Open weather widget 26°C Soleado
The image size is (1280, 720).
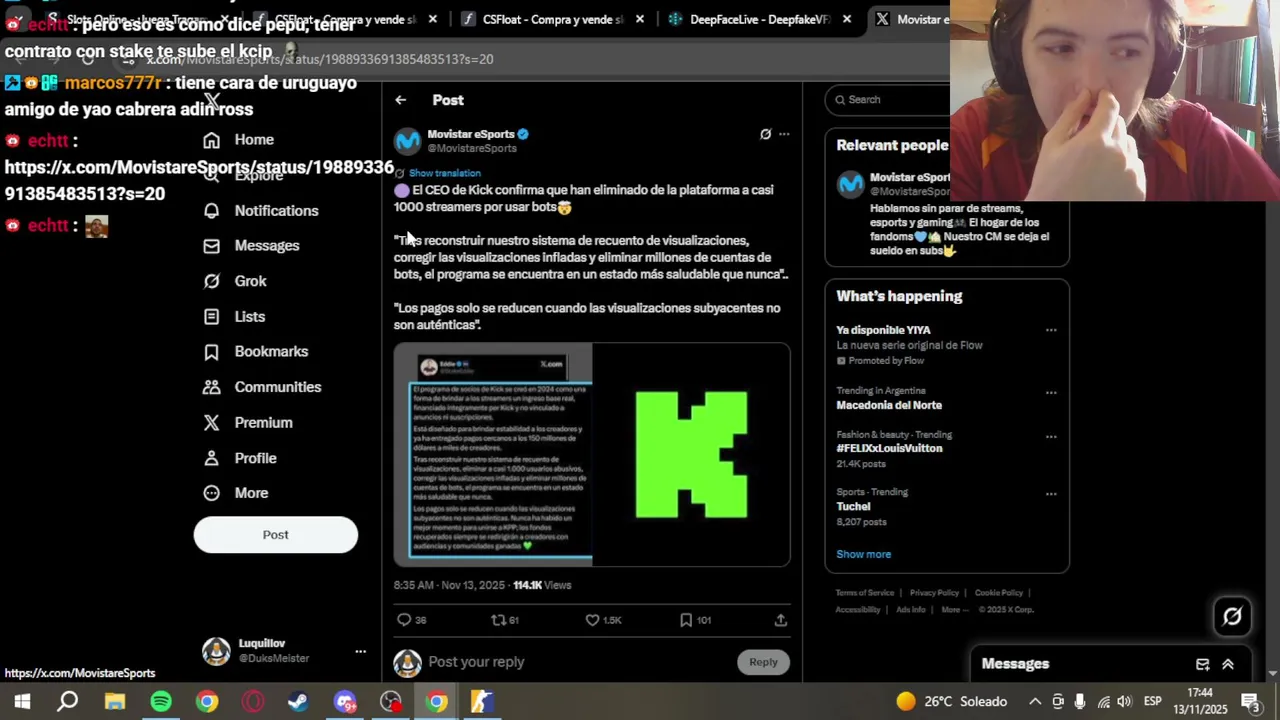pyautogui.click(x=950, y=702)
